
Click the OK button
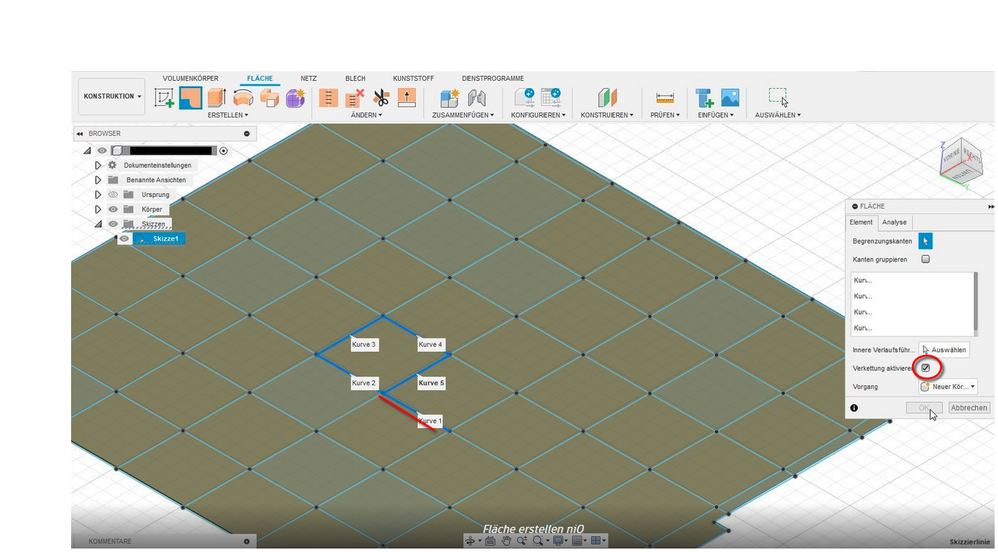point(924,407)
